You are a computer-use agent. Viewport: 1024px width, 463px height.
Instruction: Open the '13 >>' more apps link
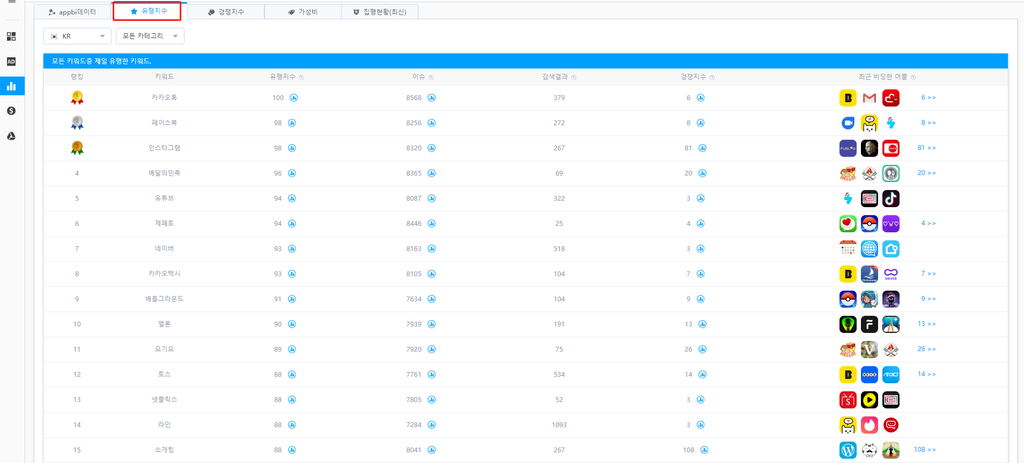tap(927, 324)
